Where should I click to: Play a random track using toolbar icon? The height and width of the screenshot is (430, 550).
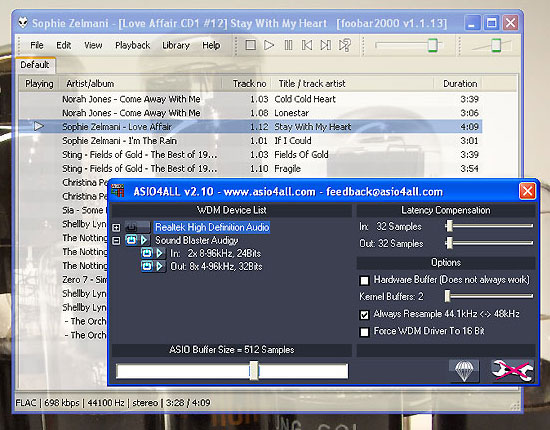tap(344, 45)
